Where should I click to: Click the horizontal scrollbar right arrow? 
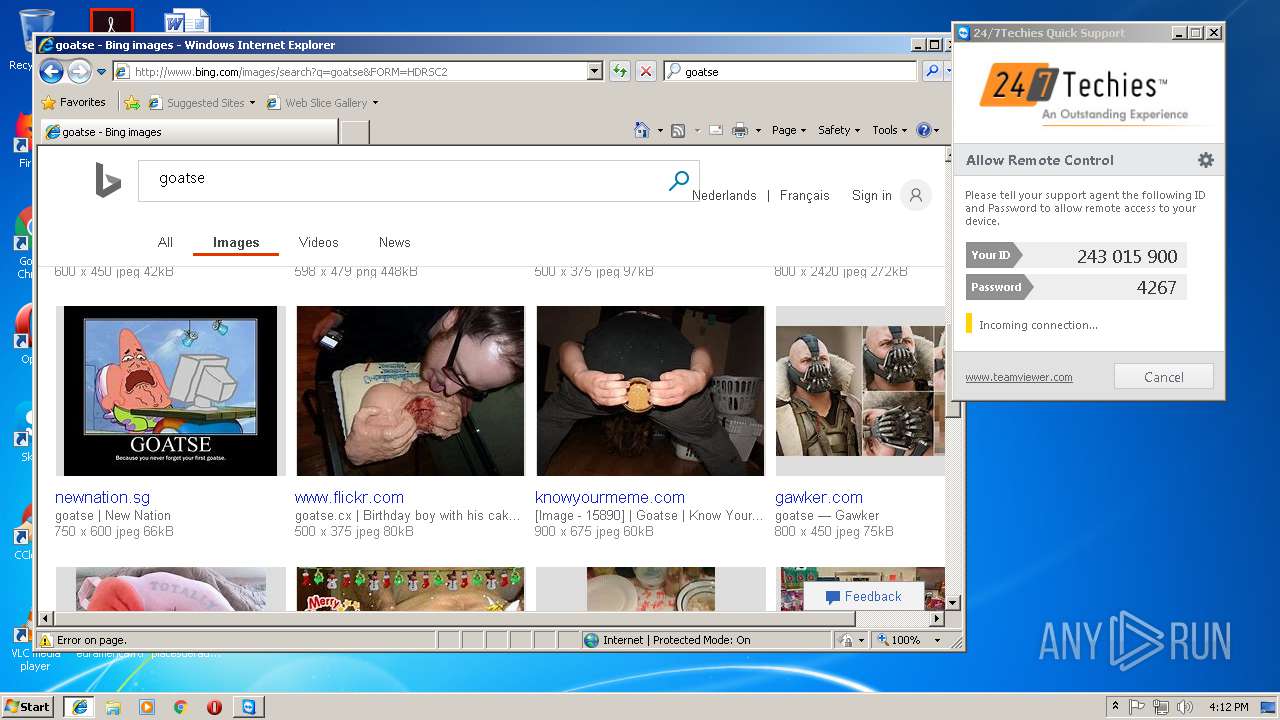tap(937, 619)
